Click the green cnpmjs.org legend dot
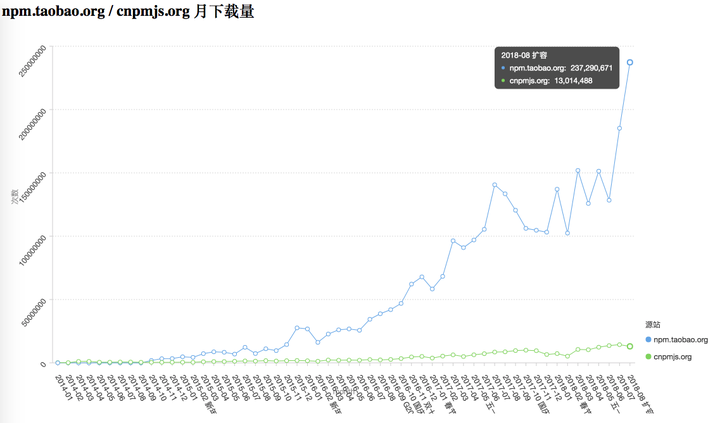This screenshot has height=423, width=720. [x=648, y=357]
